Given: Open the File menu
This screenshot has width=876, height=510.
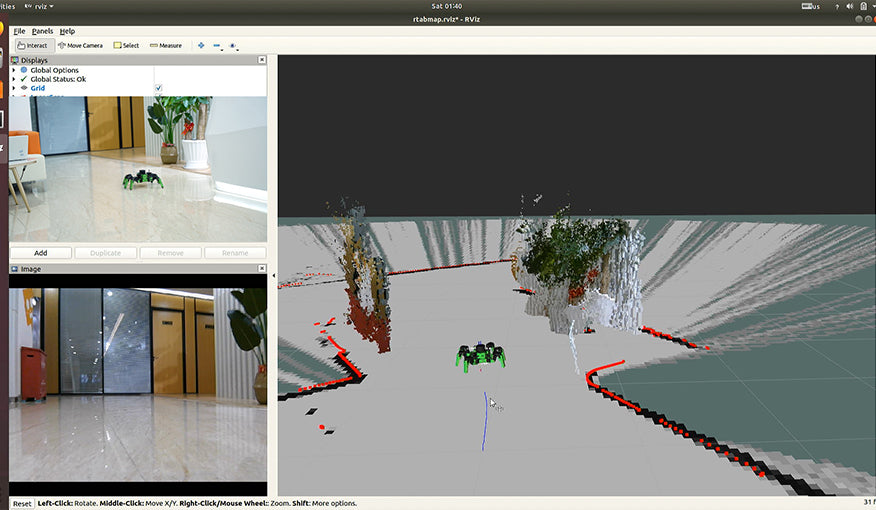Looking at the screenshot, I should [x=19, y=31].
